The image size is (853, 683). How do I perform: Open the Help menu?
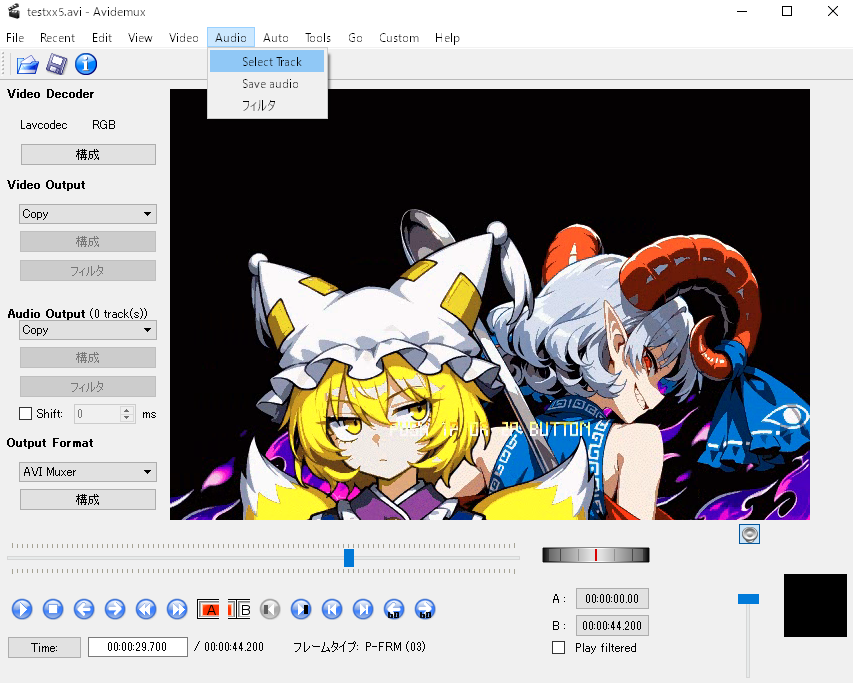447,38
